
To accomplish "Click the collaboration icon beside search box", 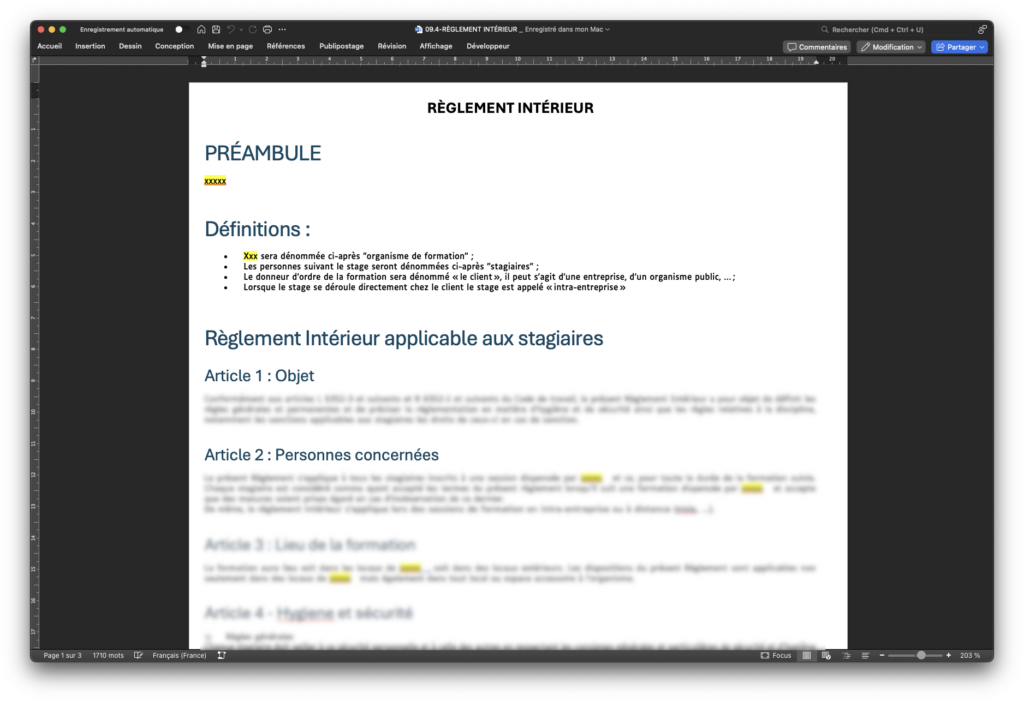I will click(982, 30).
